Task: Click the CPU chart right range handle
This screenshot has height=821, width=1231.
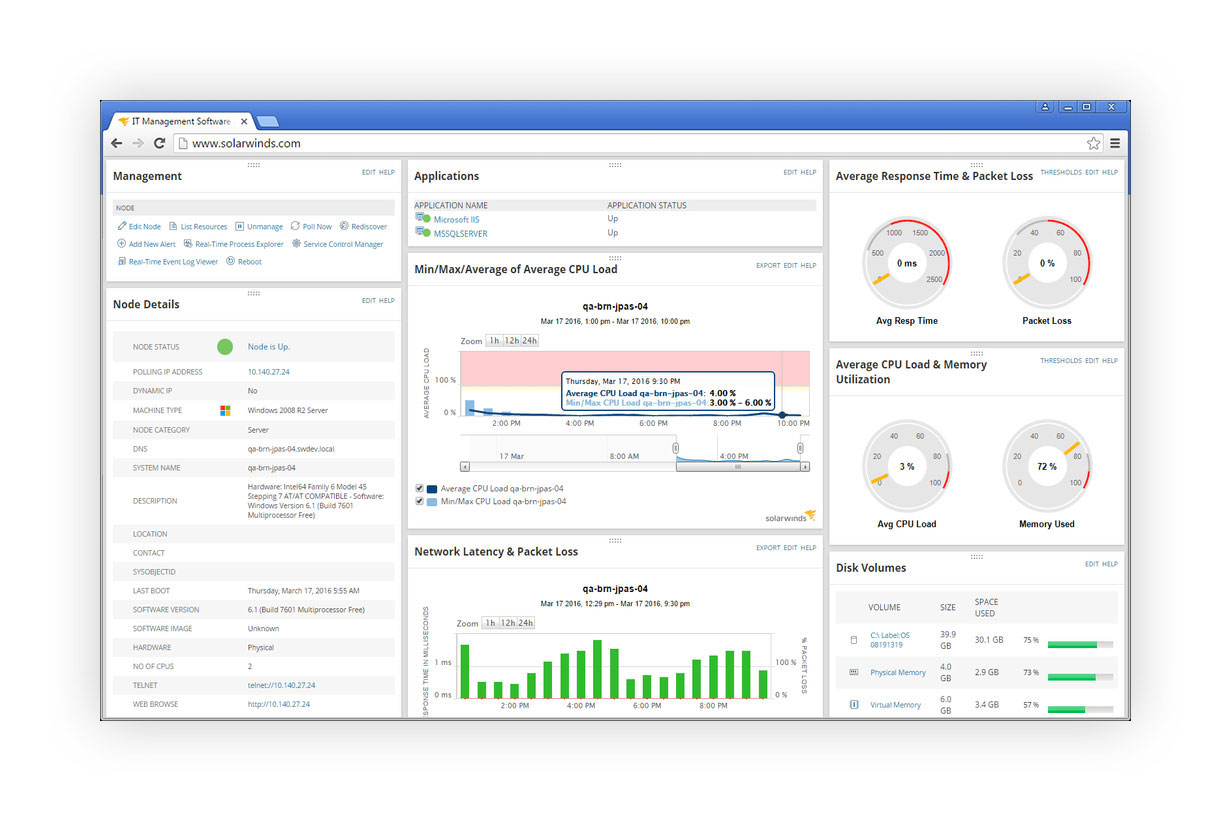Action: 800,448
